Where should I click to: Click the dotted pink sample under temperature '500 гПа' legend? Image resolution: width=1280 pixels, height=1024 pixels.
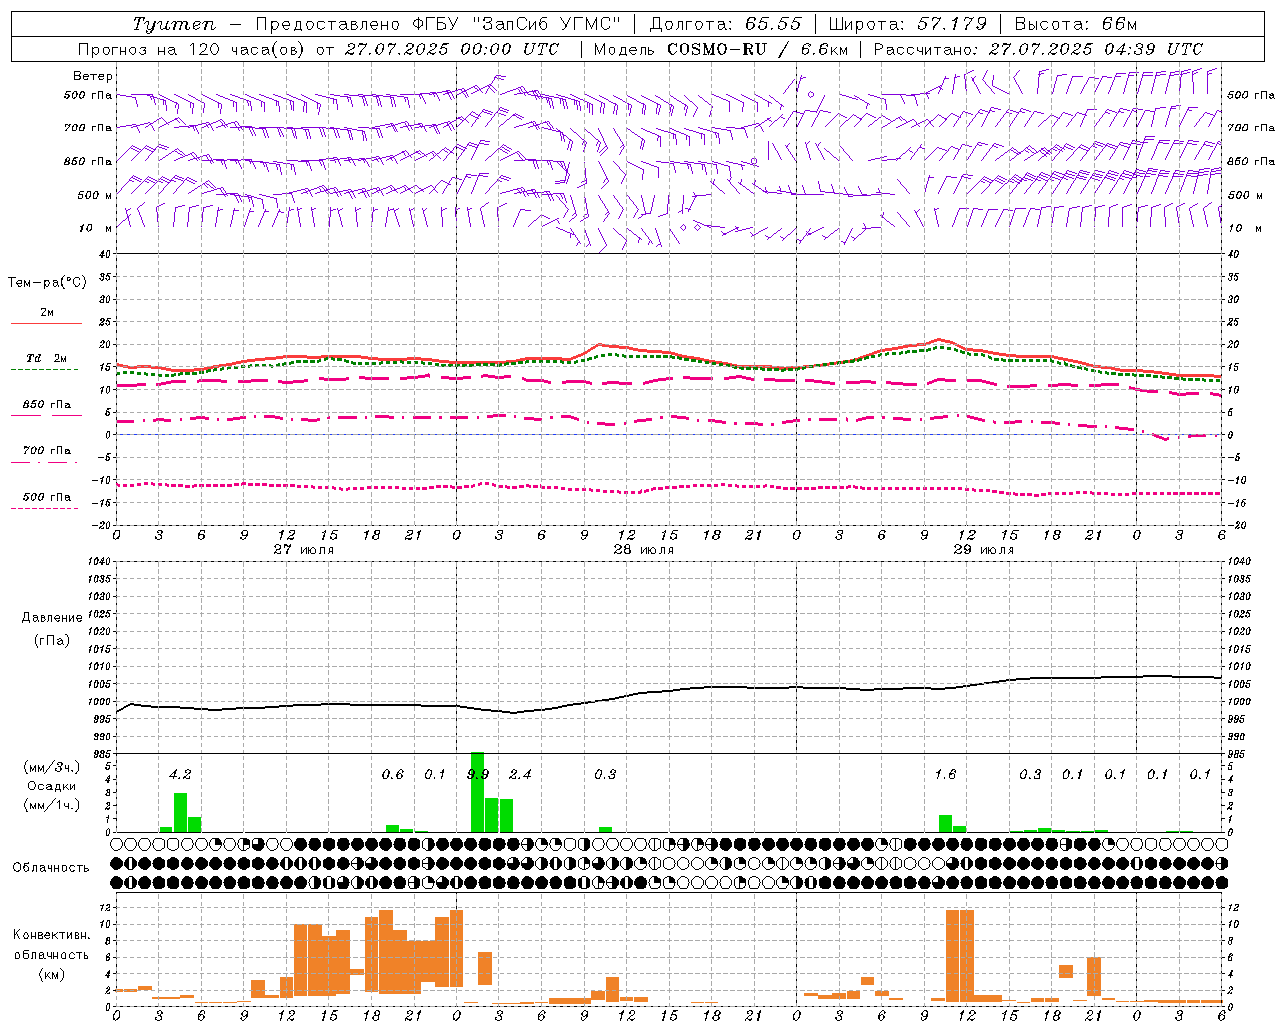tap(46, 508)
